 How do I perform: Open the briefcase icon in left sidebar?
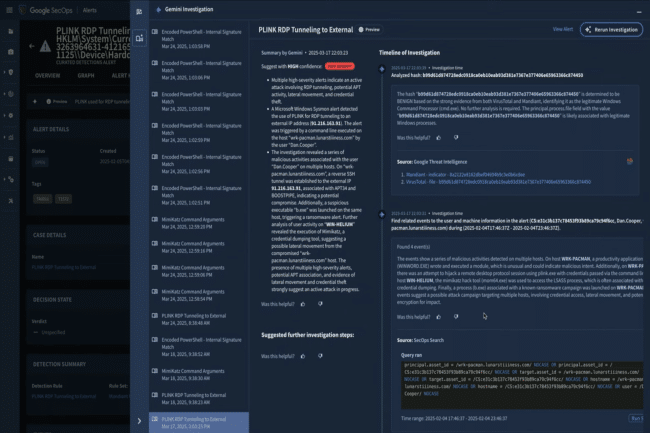pyautogui.click(x=11, y=52)
